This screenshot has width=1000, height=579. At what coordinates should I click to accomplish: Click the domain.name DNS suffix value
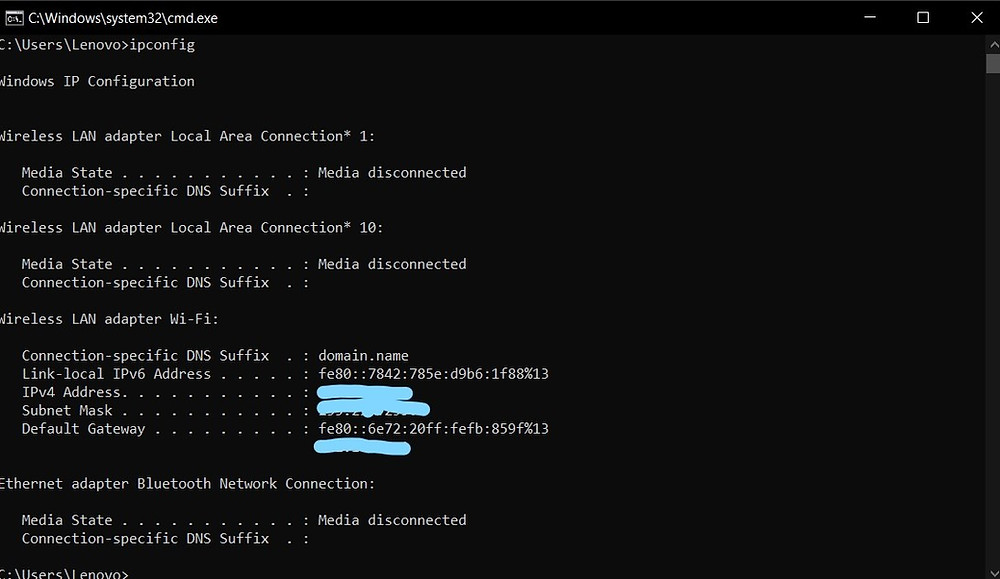pos(363,355)
